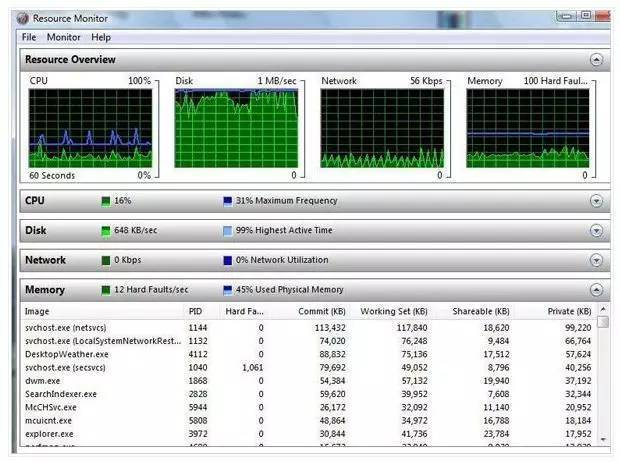Click the blue Used Physical Memory indicator
The image size is (620, 462).
coord(228,290)
